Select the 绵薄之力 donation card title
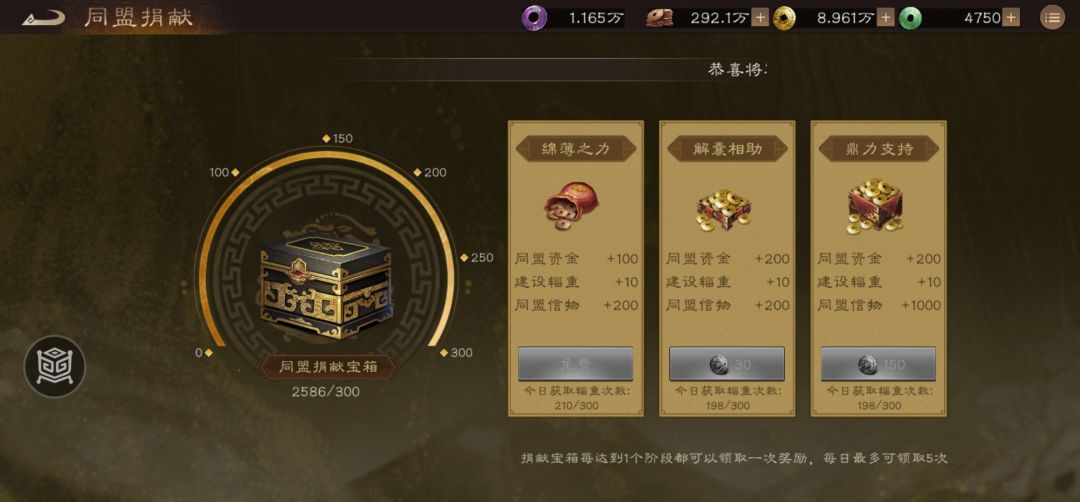Viewport: 1080px width, 502px height. pyautogui.click(x=576, y=149)
